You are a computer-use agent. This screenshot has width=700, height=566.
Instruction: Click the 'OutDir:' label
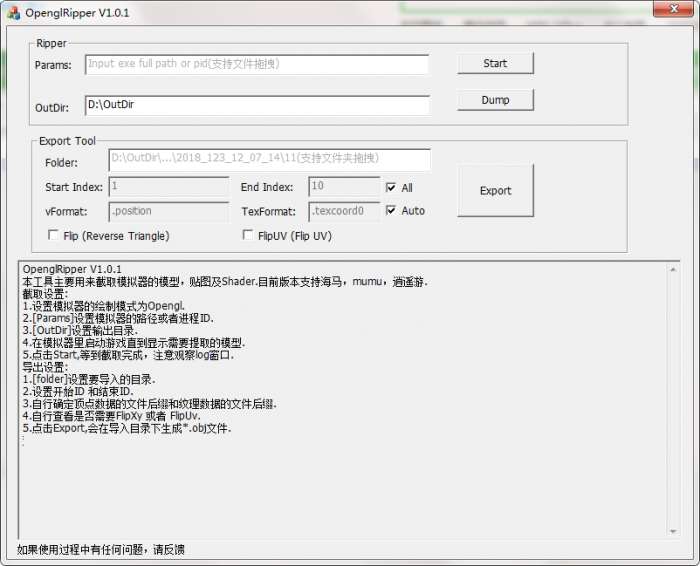pos(52,108)
